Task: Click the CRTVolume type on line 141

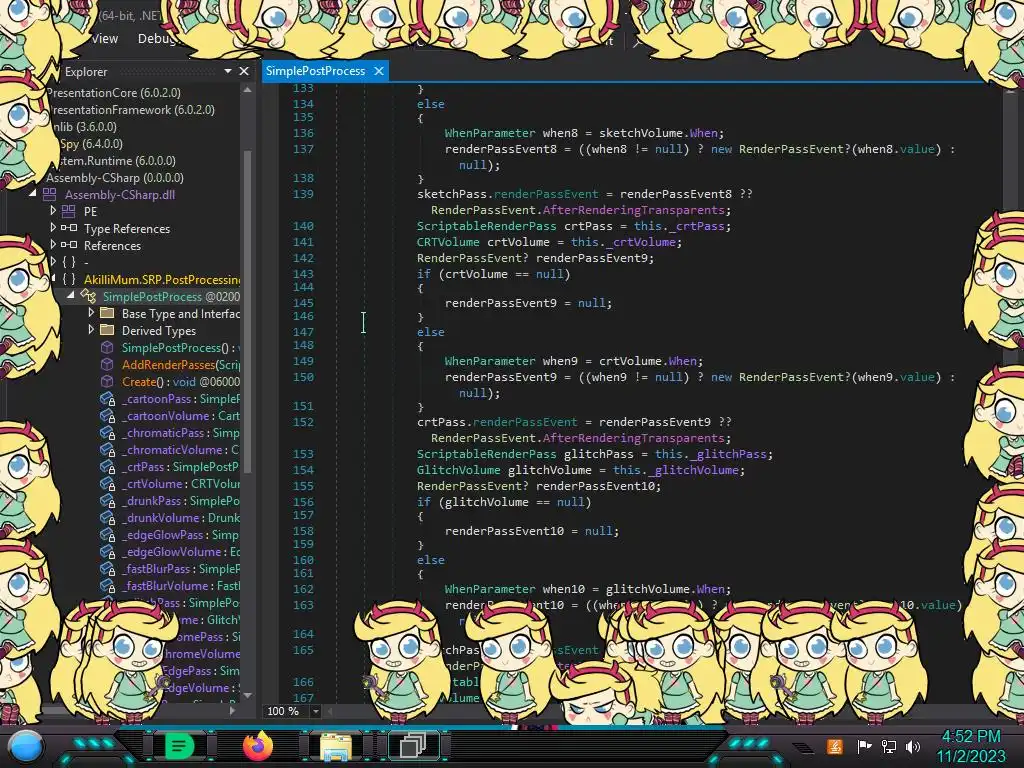Action: [x=448, y=242]
